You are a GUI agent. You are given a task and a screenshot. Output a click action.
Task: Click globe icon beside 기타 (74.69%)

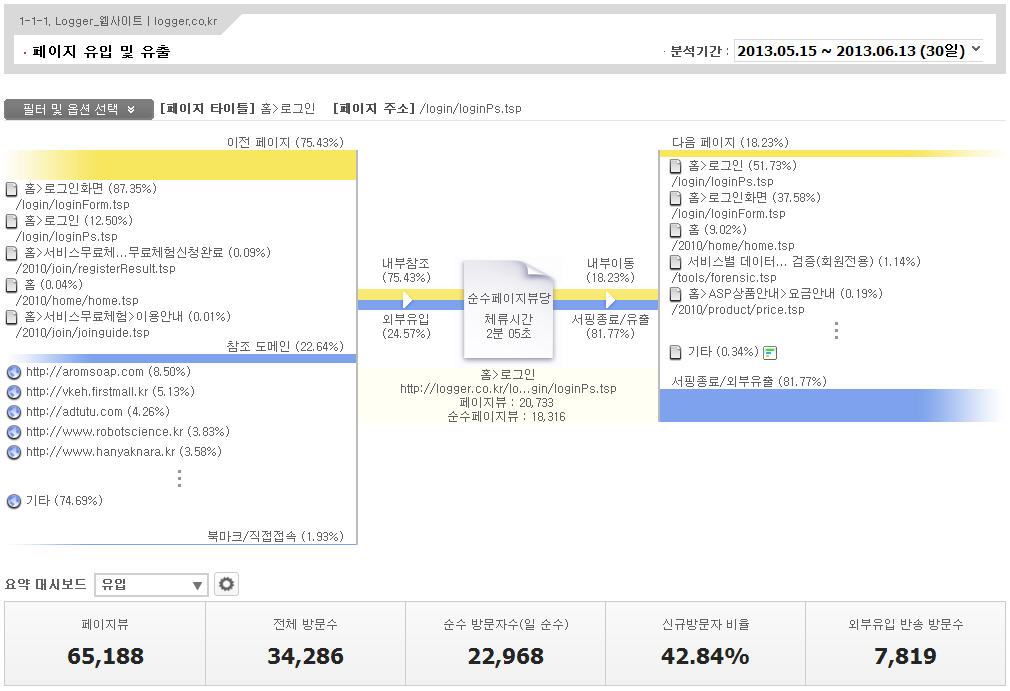click(14, 501)
